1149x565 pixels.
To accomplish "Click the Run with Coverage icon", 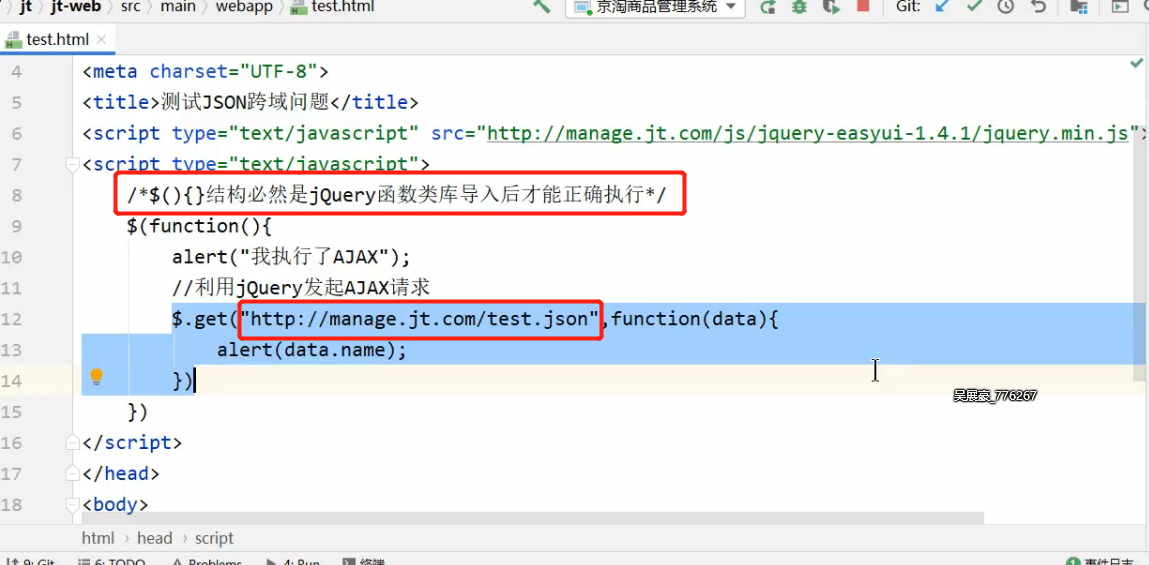I will [x=830, y=7].
